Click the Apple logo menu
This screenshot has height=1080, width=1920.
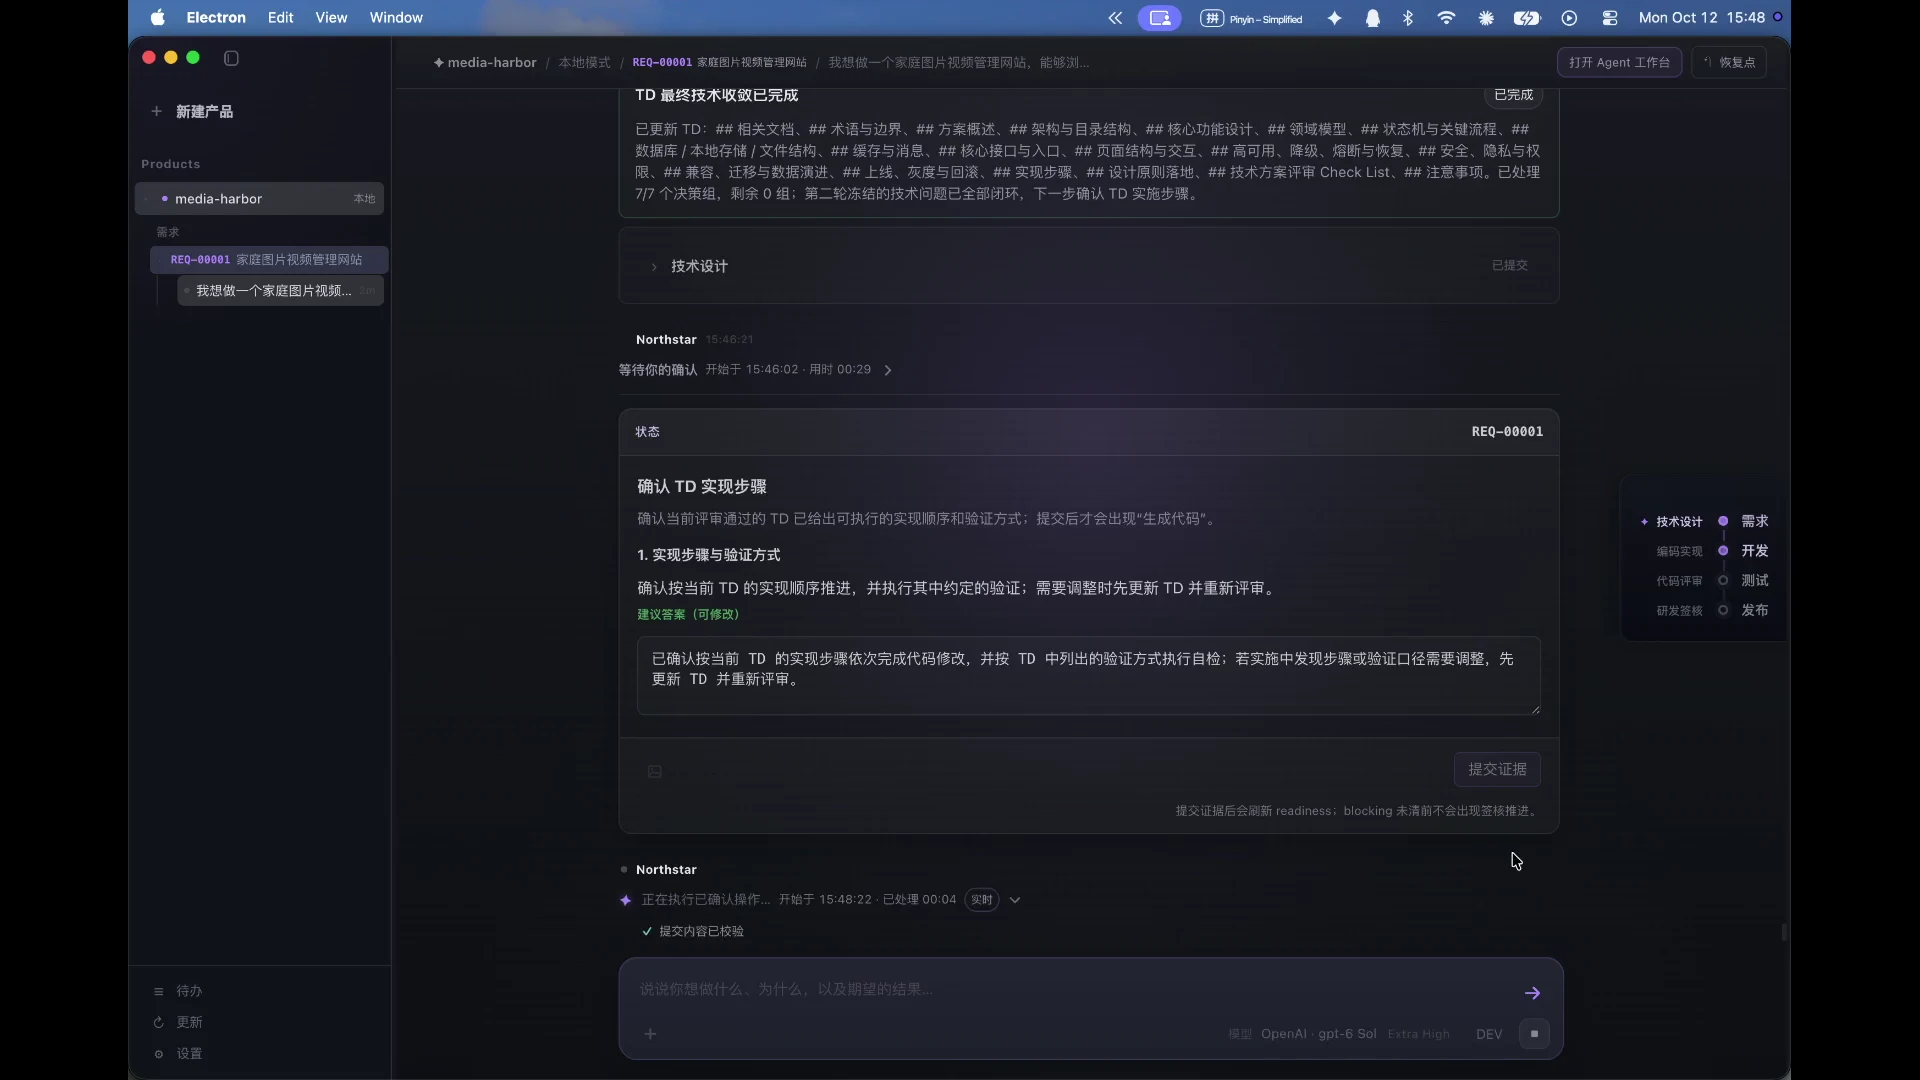tap(157, 18)
